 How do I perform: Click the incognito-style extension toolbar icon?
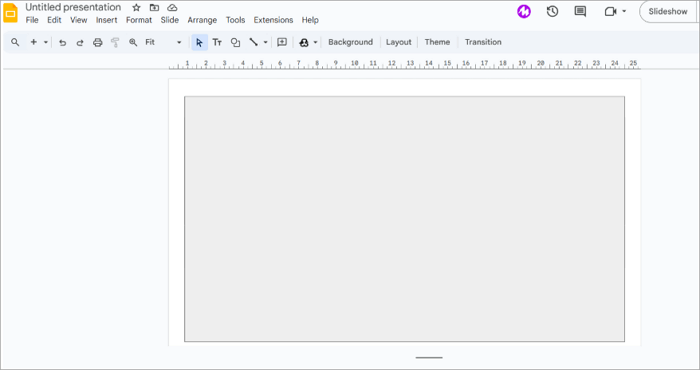point(304,42)
